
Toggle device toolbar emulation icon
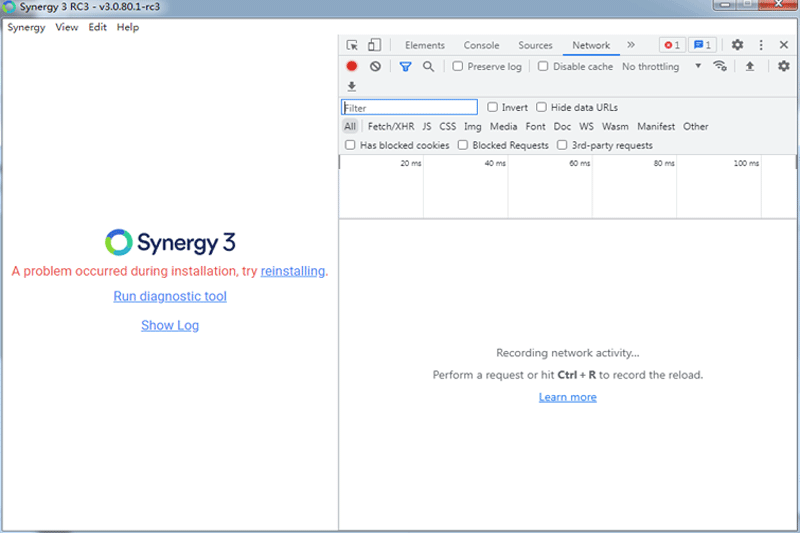374,45
